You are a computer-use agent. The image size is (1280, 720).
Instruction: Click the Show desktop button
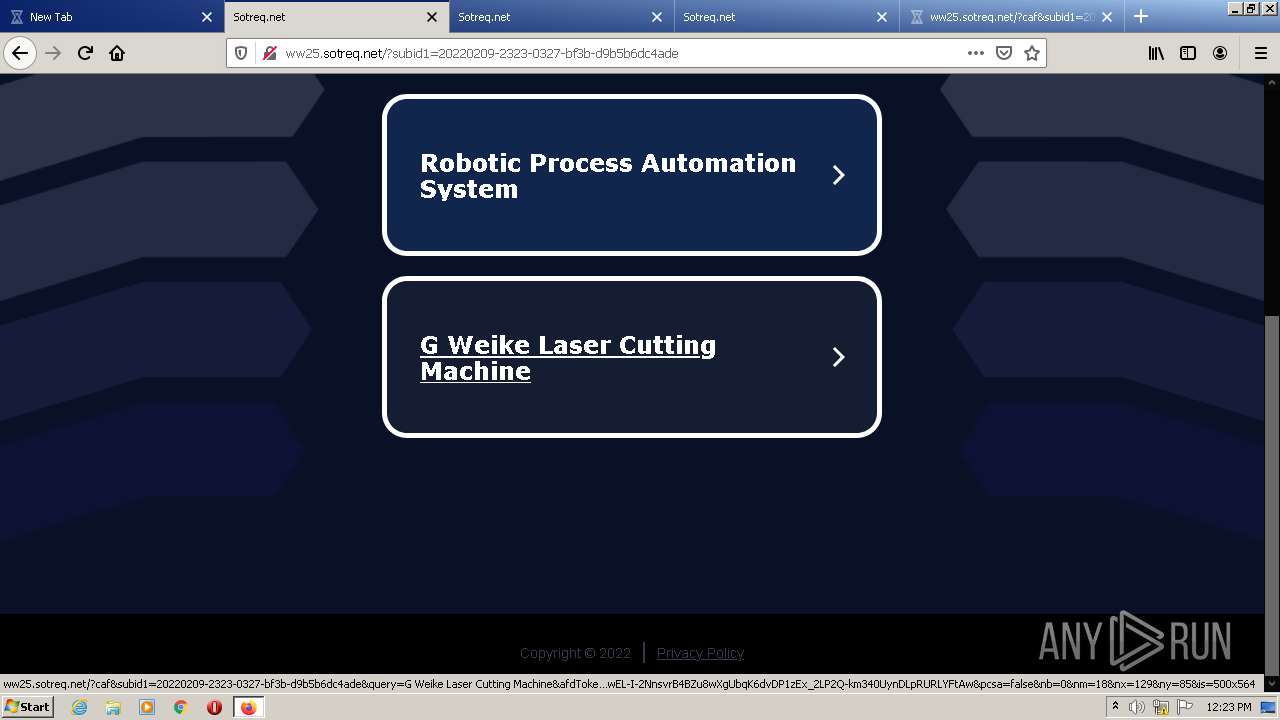1269,707
